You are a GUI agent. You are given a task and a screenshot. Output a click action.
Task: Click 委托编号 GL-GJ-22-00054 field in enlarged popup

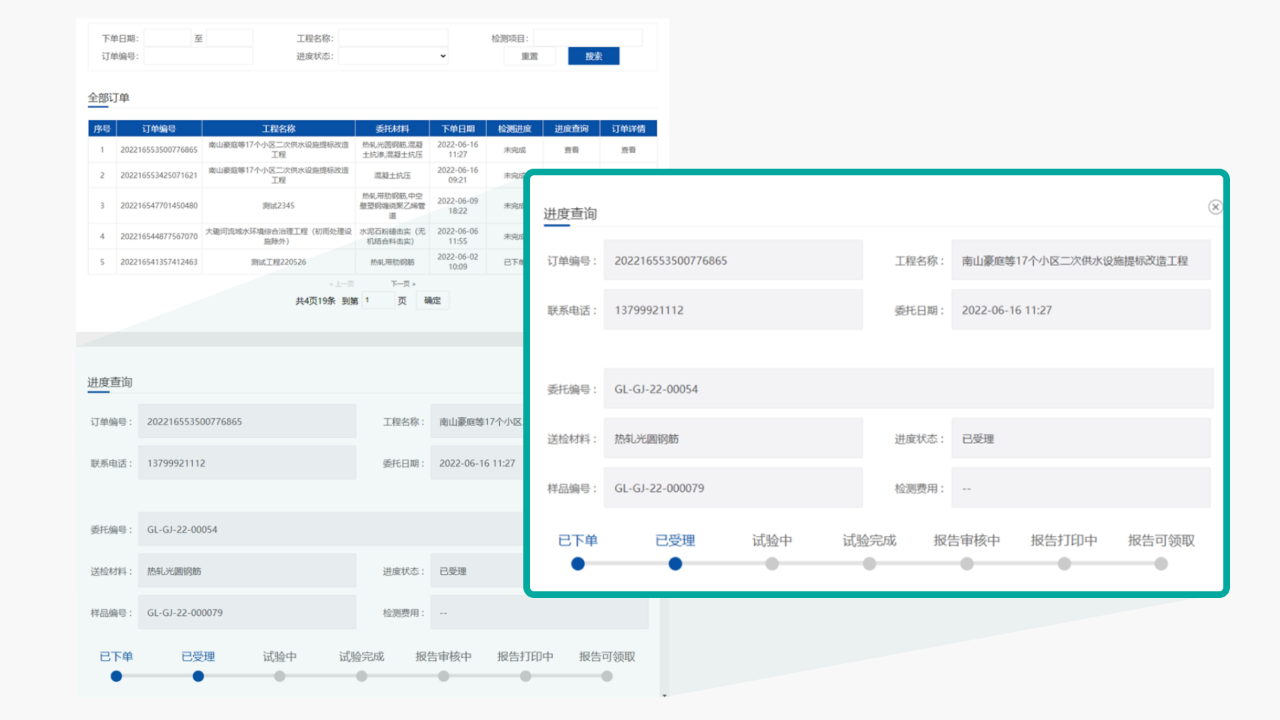point(908,388)
